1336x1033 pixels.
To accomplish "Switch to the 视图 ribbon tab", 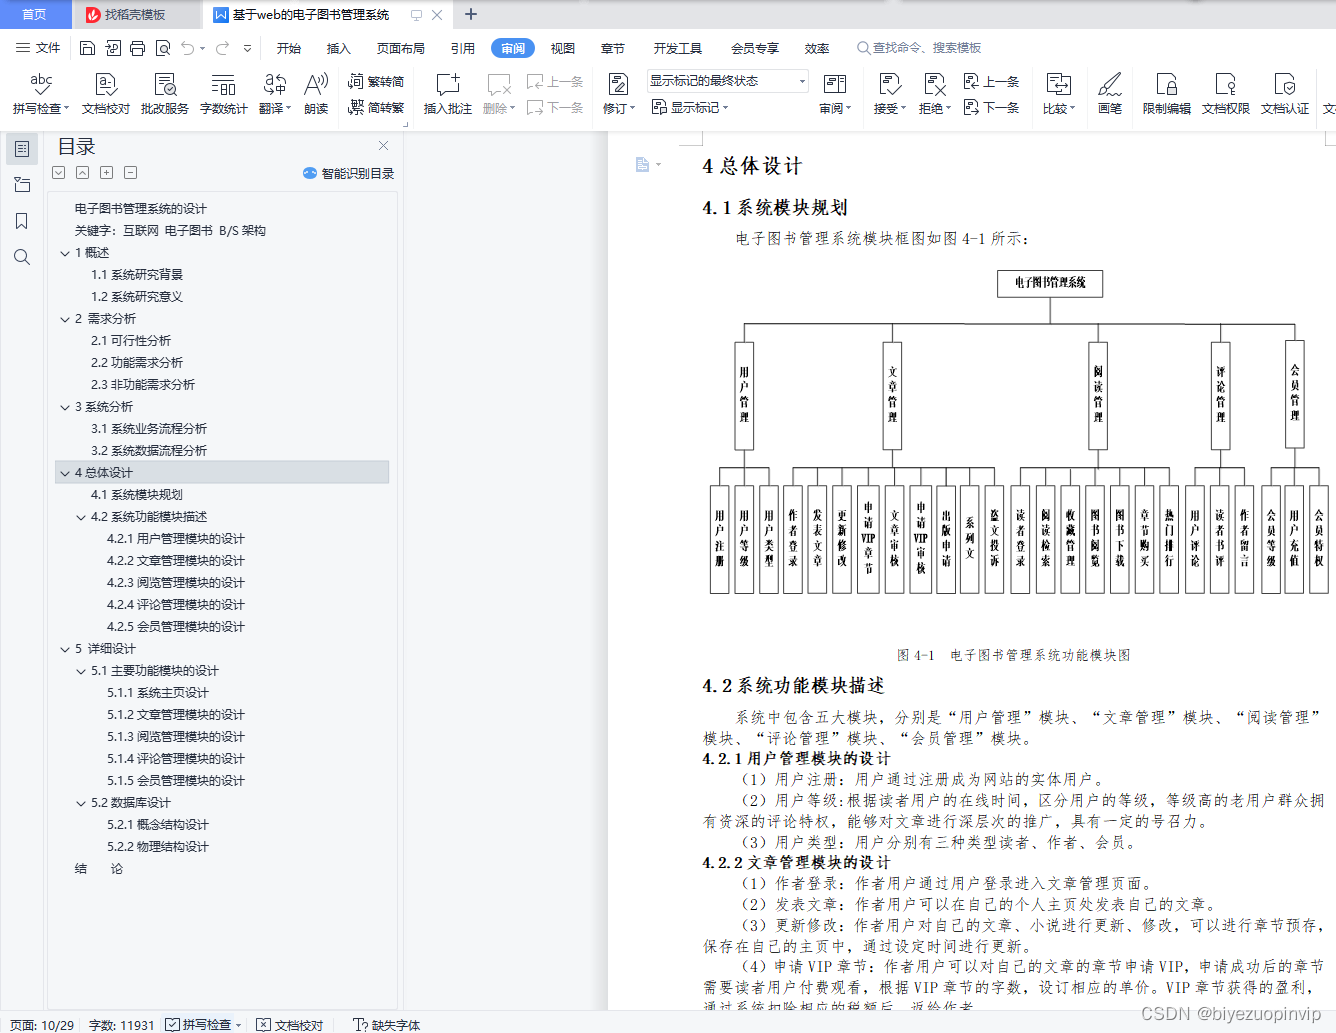I will (563, 48).
